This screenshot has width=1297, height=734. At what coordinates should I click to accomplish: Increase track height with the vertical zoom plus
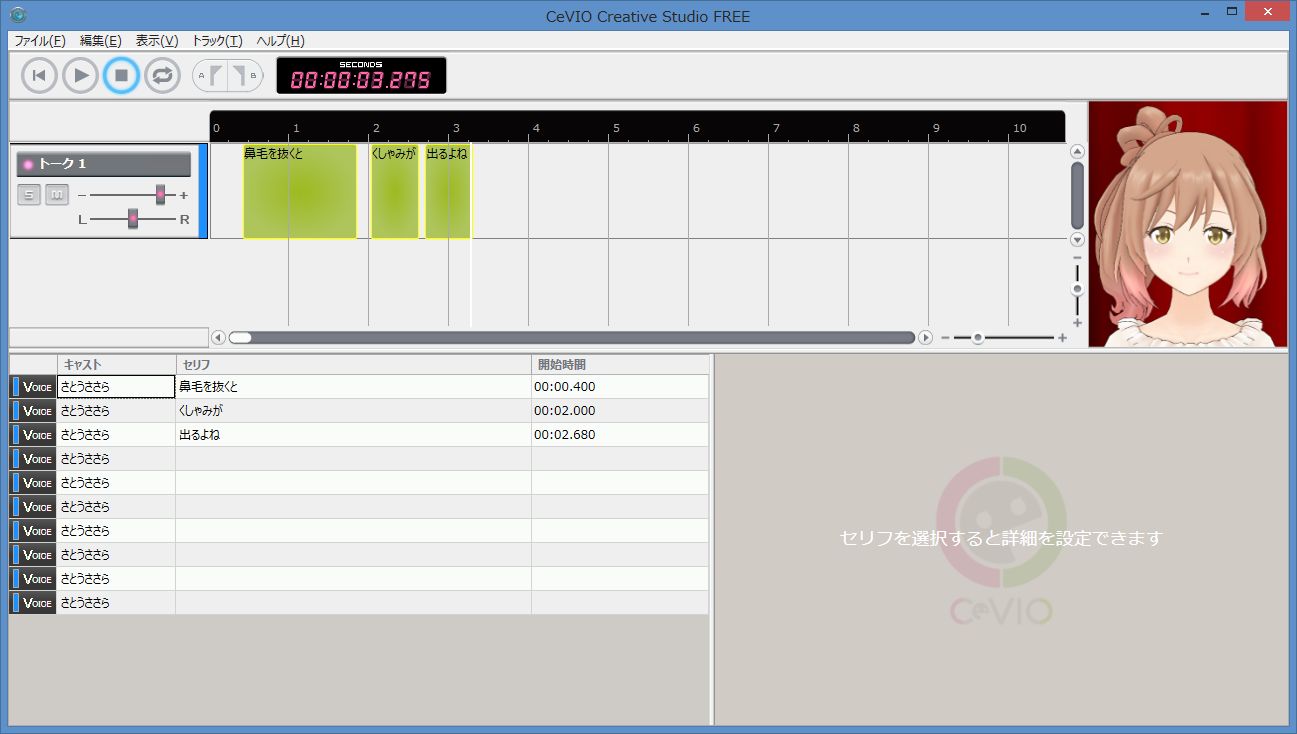point(1077,323)
